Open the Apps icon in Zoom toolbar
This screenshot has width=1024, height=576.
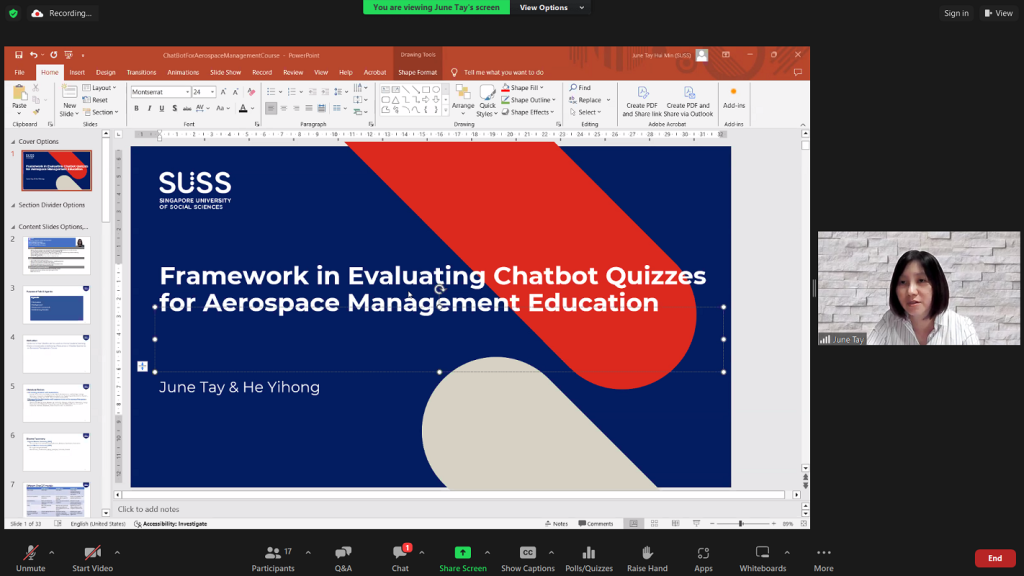coord(703,553)
